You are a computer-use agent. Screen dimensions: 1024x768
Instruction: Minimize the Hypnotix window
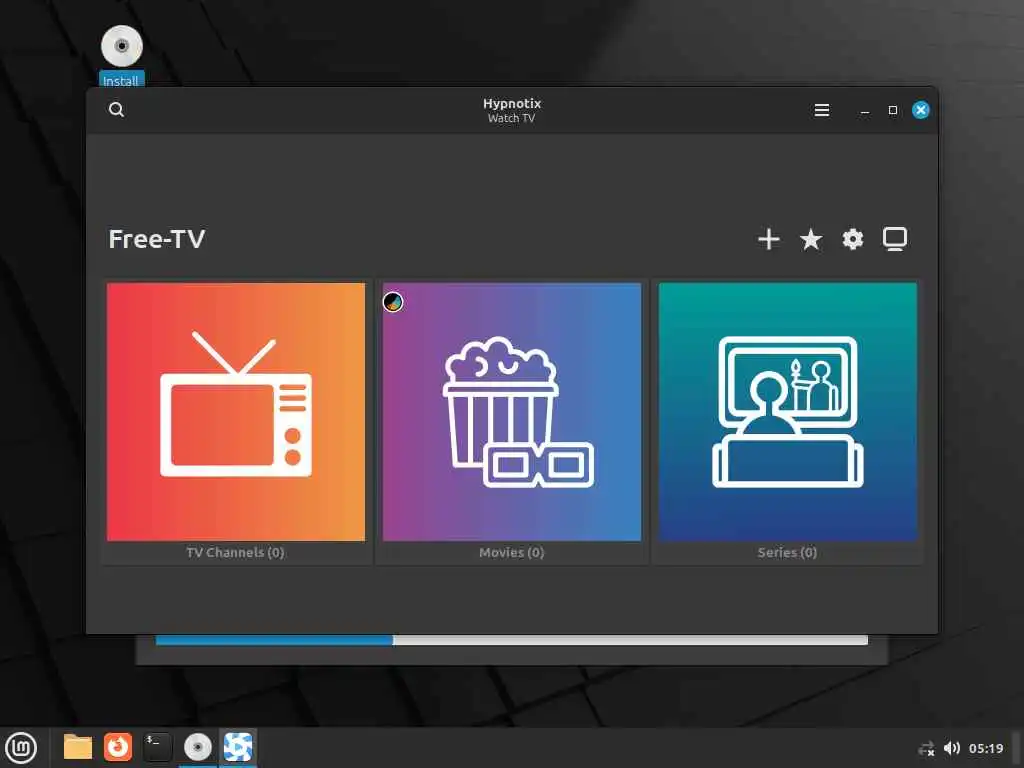(x=865, y=110)
